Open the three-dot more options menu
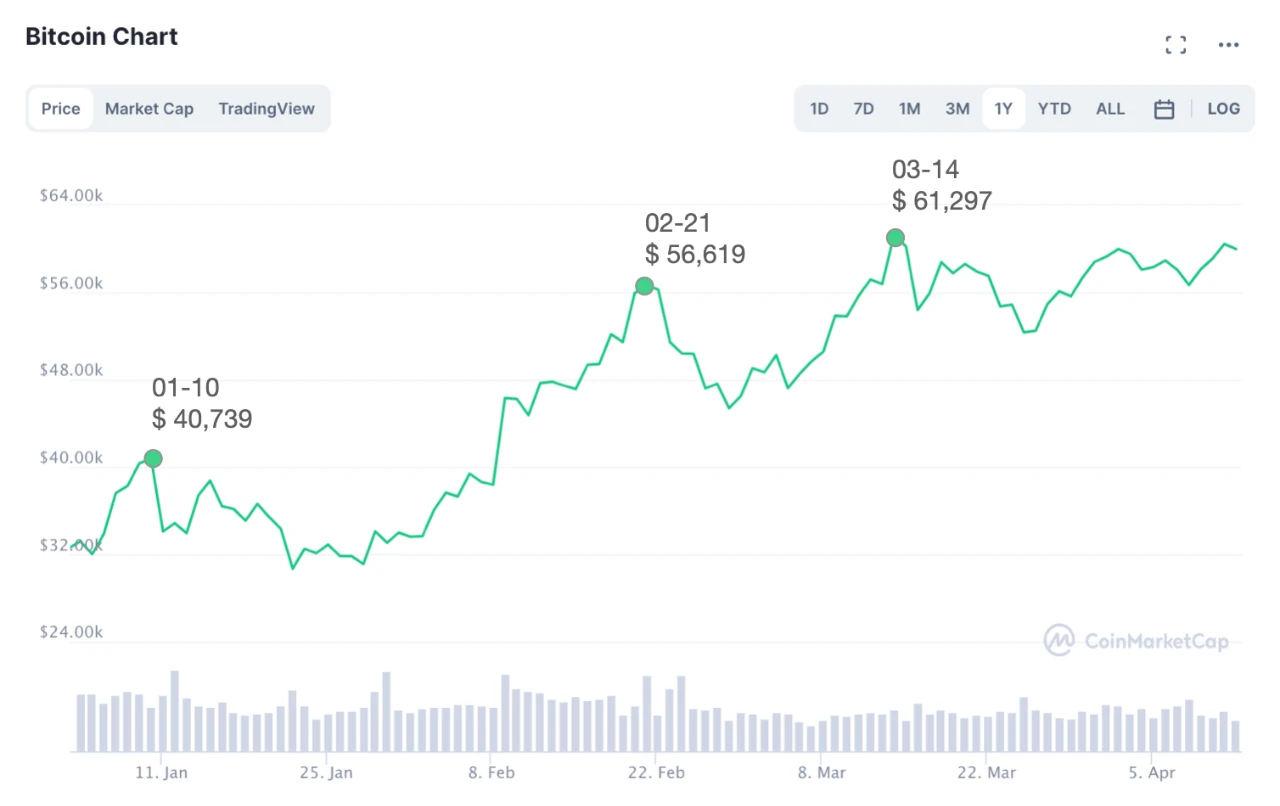Screen dimensions: 1280x806 pyautogui.click(x=1228, y=45)
